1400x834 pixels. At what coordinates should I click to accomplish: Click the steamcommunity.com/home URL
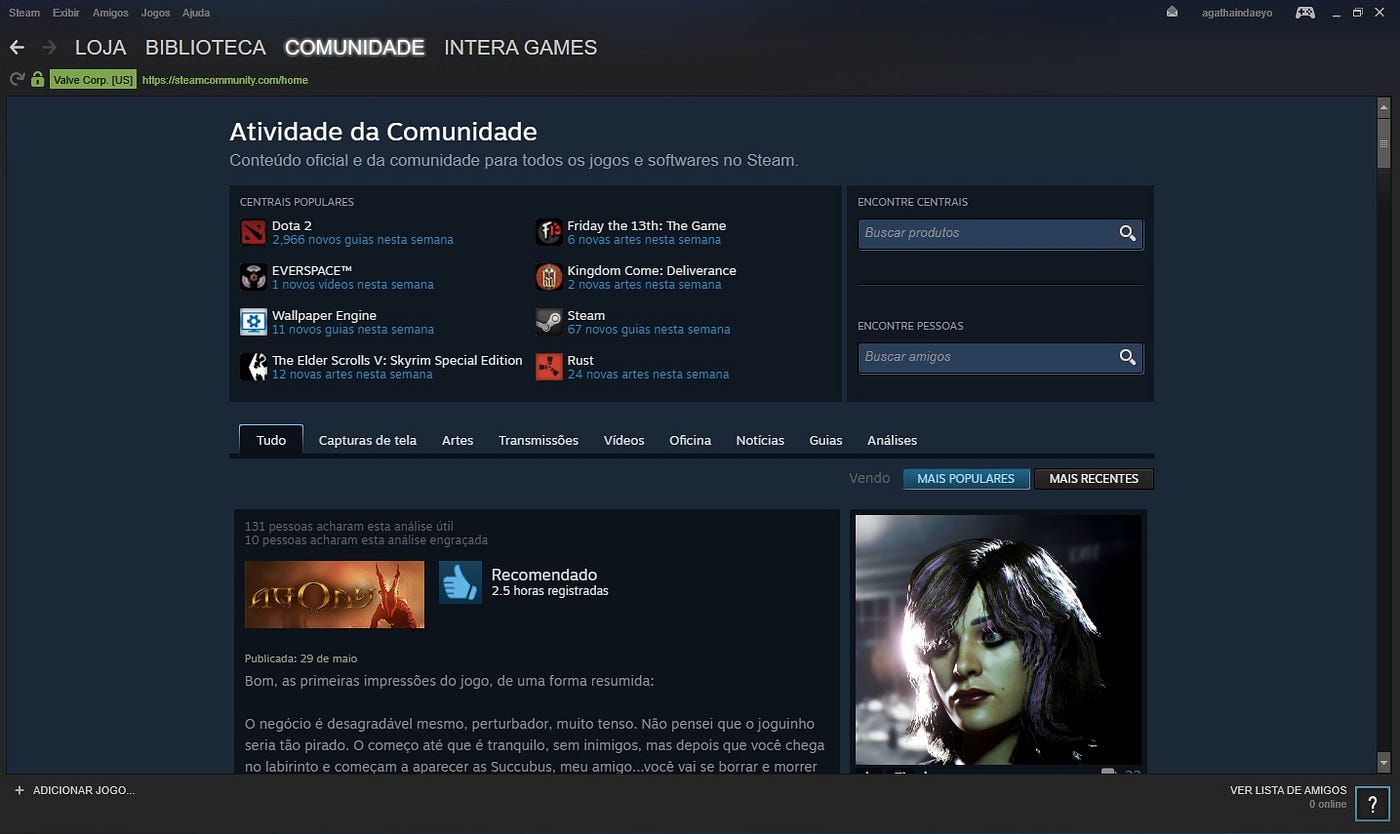point(225,80)
